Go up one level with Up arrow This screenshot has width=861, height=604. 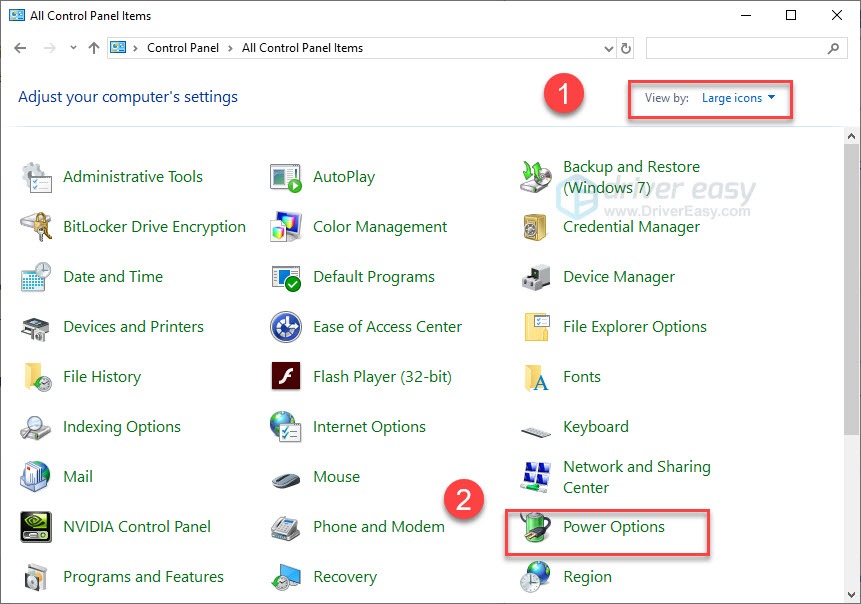coord(94,48)
